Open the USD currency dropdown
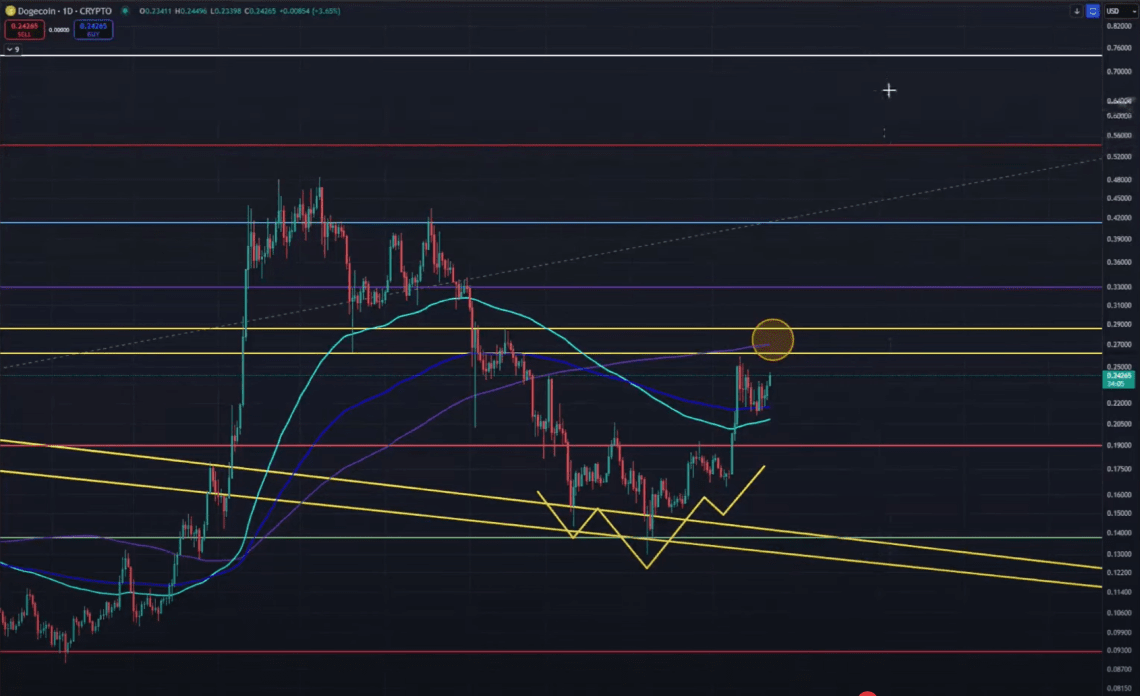This screenshot has height=696, width=1140. click(1120, 11)
